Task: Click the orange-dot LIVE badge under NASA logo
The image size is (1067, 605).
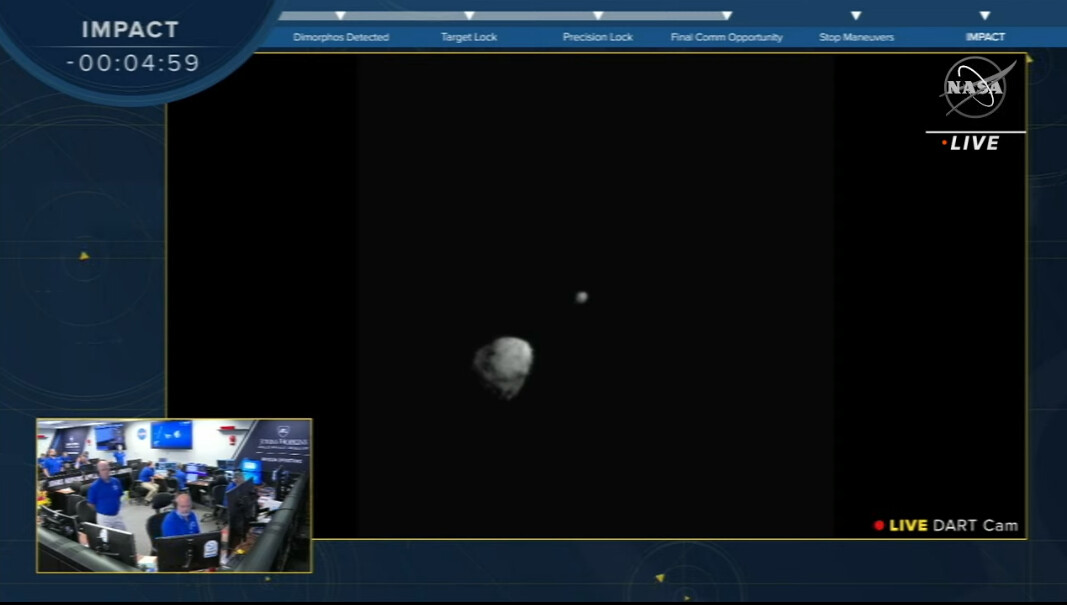Action: [970, 143]
